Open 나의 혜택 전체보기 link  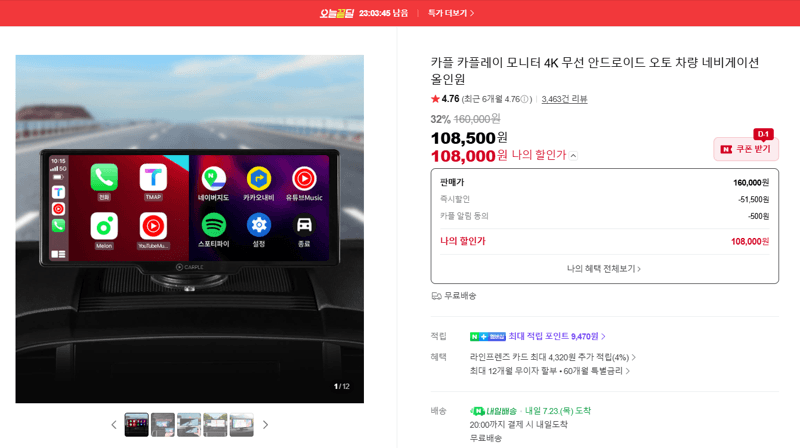pyautogui.click(x=604, y=268)
